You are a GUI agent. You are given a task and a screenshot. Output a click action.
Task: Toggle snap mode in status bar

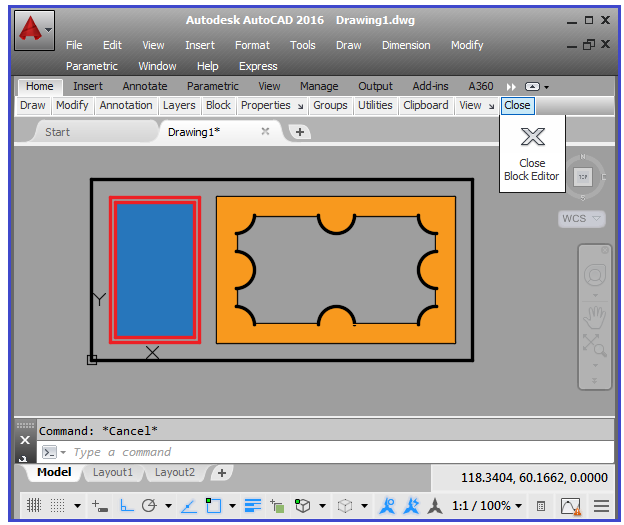click(x=57, y=505)
